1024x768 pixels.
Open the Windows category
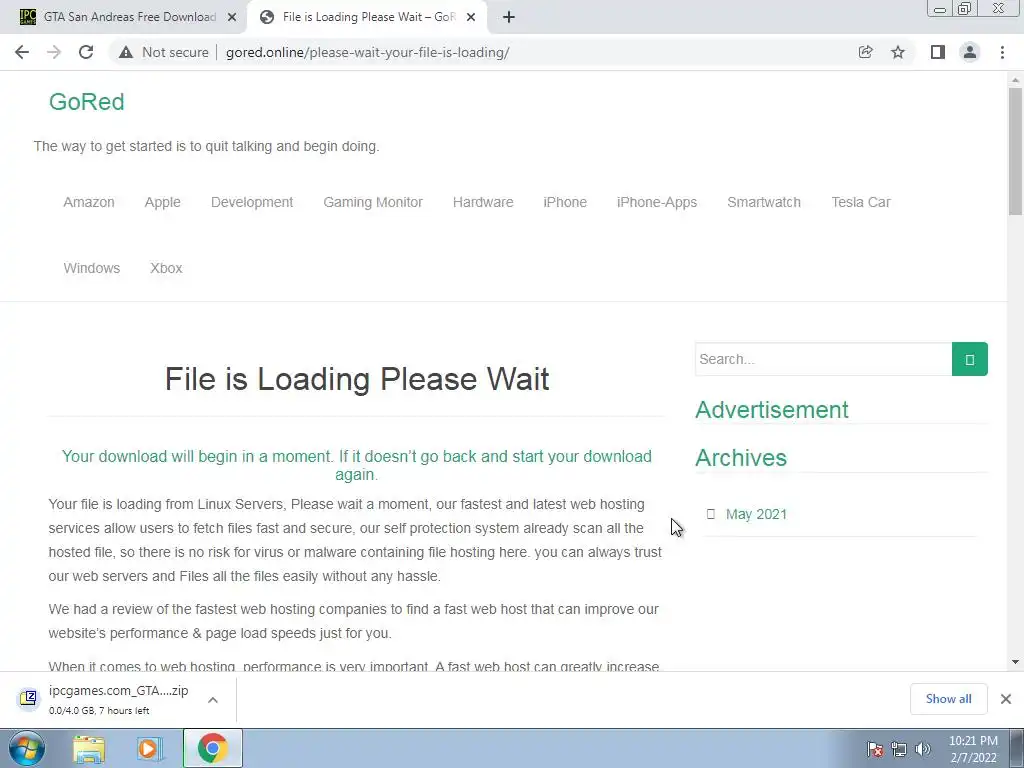[x=91, y=268]
